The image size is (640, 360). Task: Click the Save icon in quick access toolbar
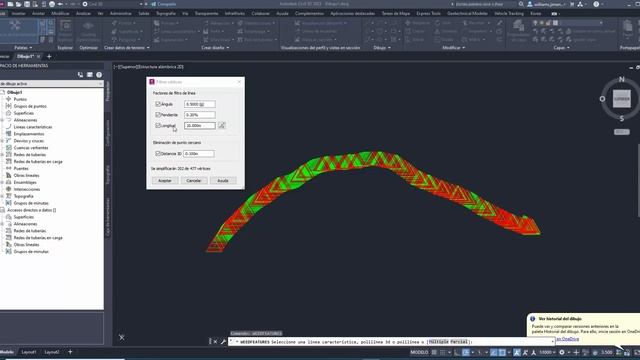27,4
